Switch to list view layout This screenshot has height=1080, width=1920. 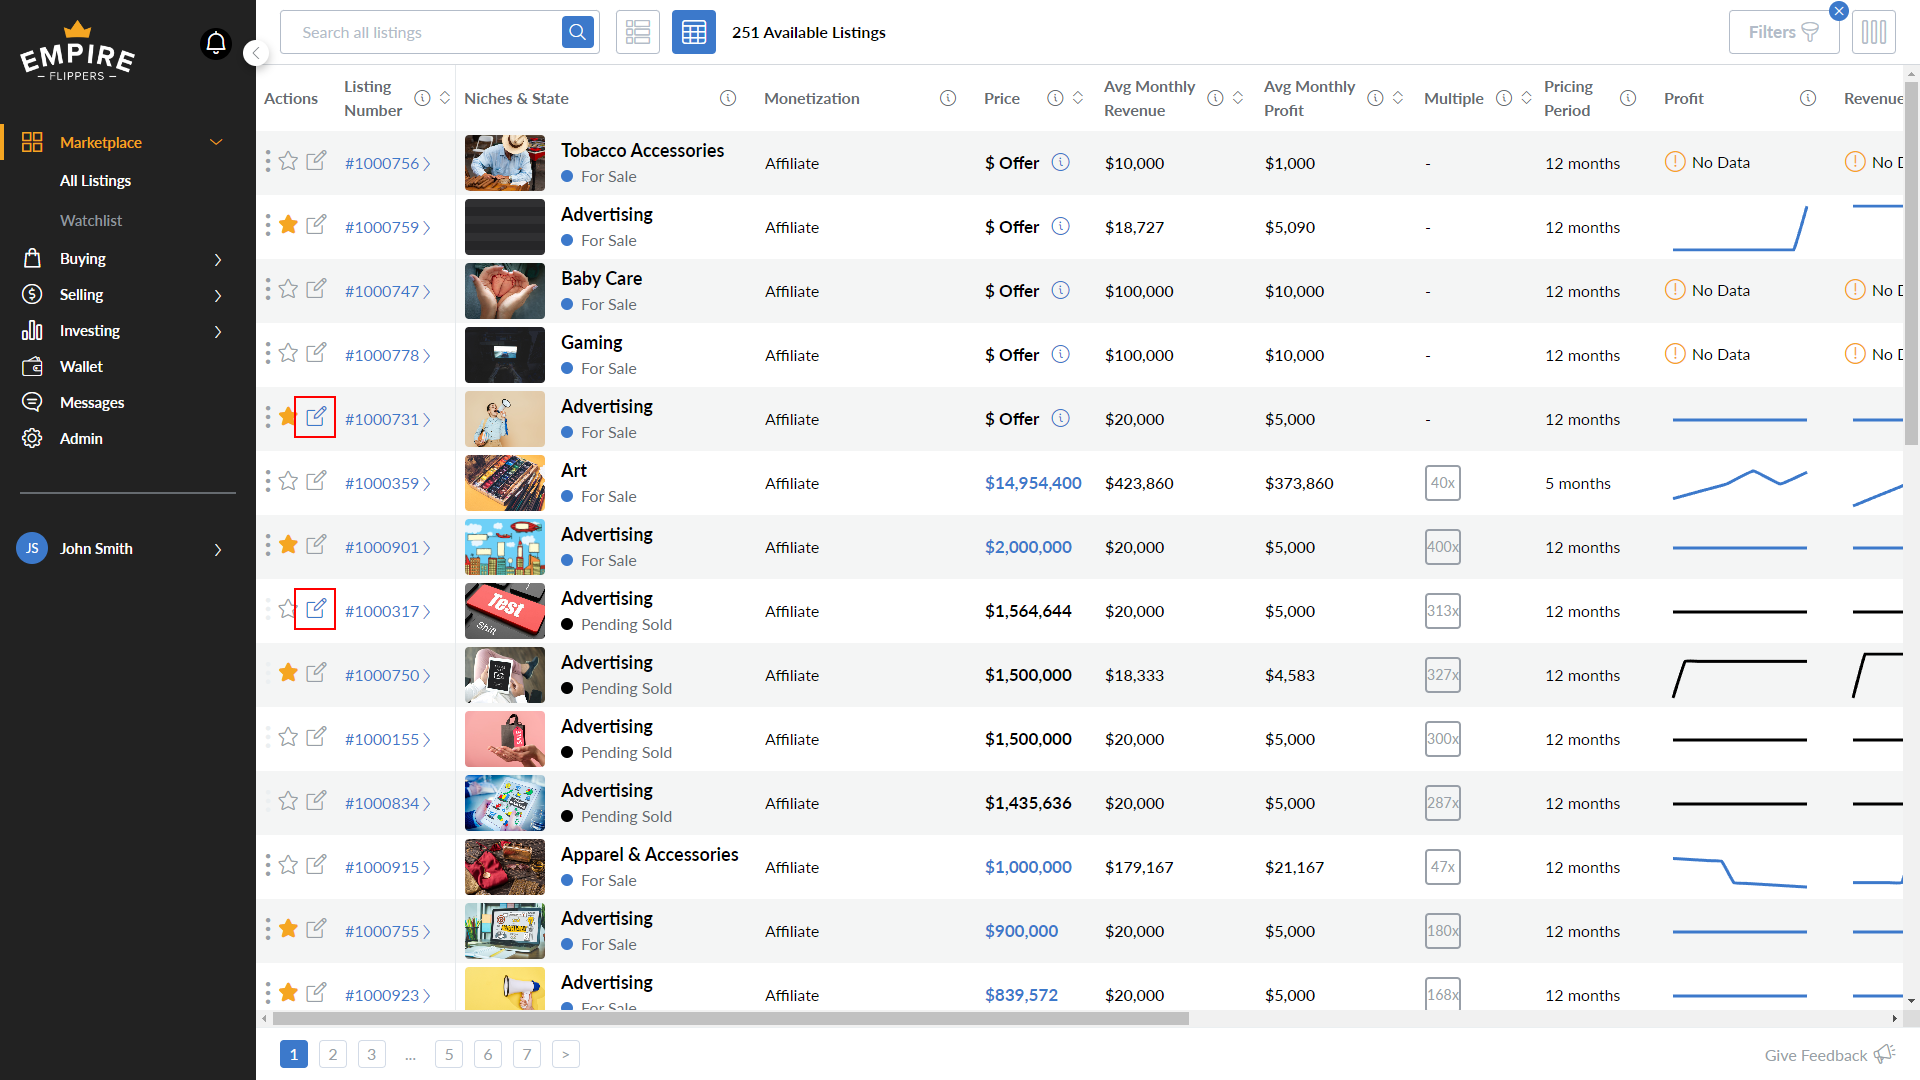(638, 32)
